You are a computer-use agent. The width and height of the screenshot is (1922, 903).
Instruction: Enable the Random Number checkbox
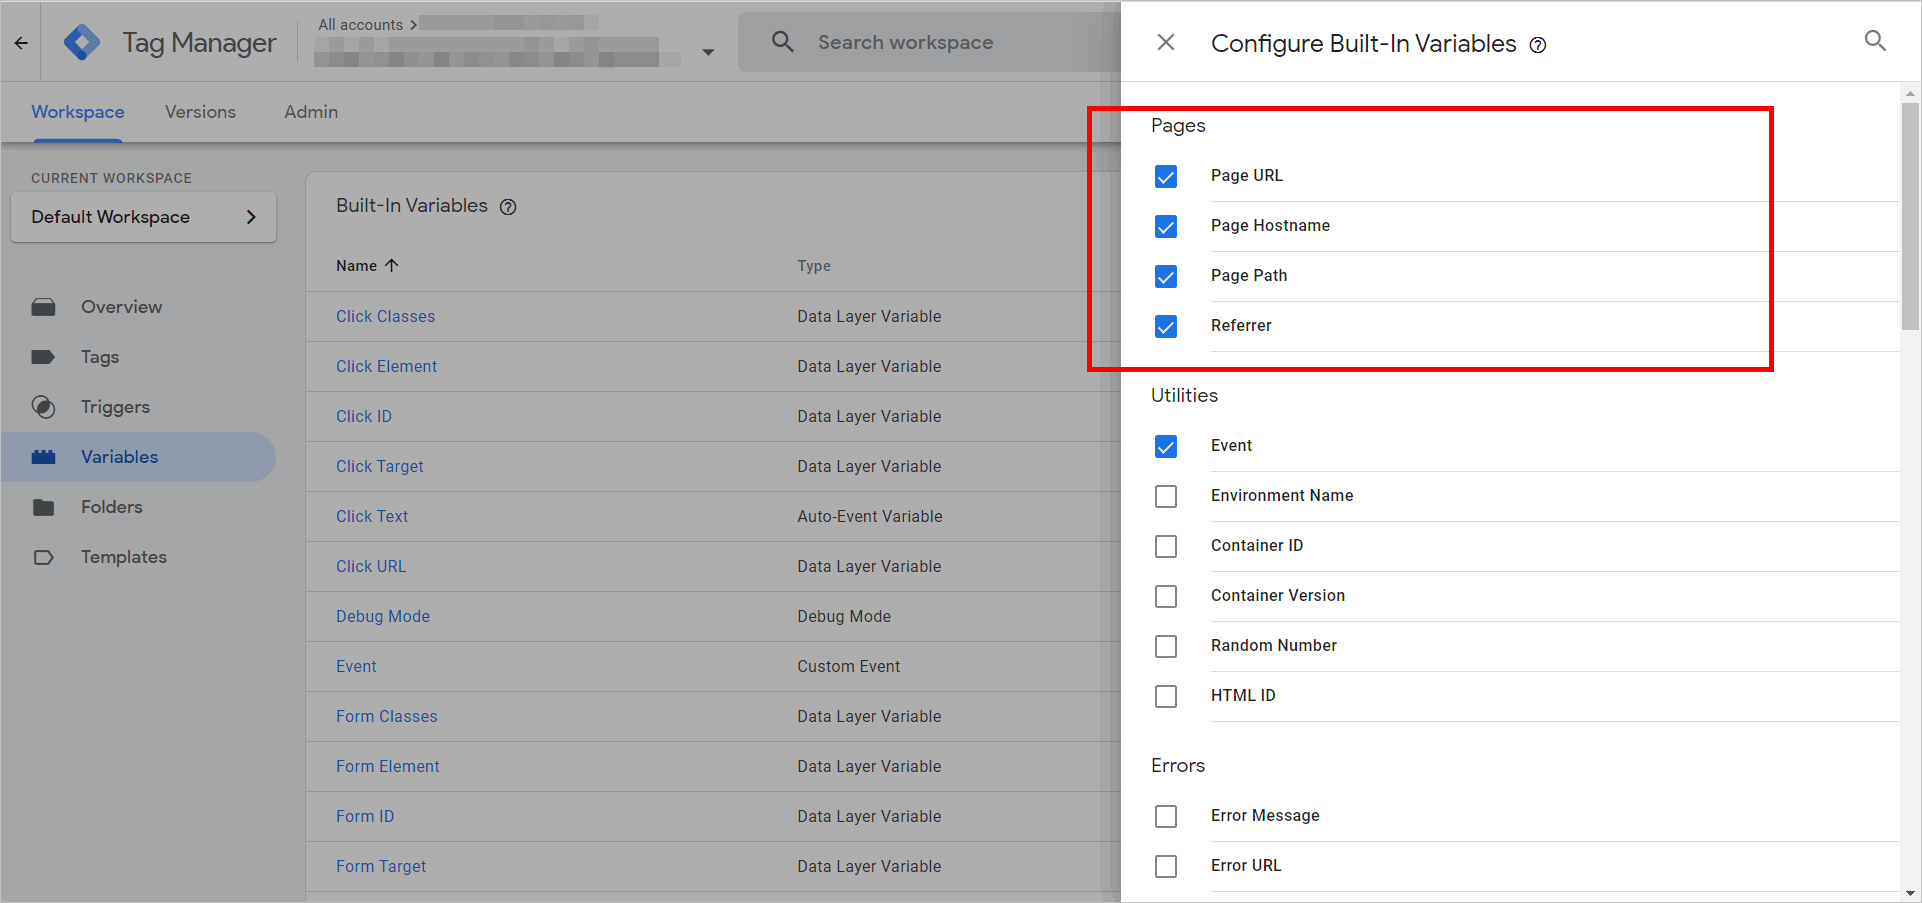1166,647
